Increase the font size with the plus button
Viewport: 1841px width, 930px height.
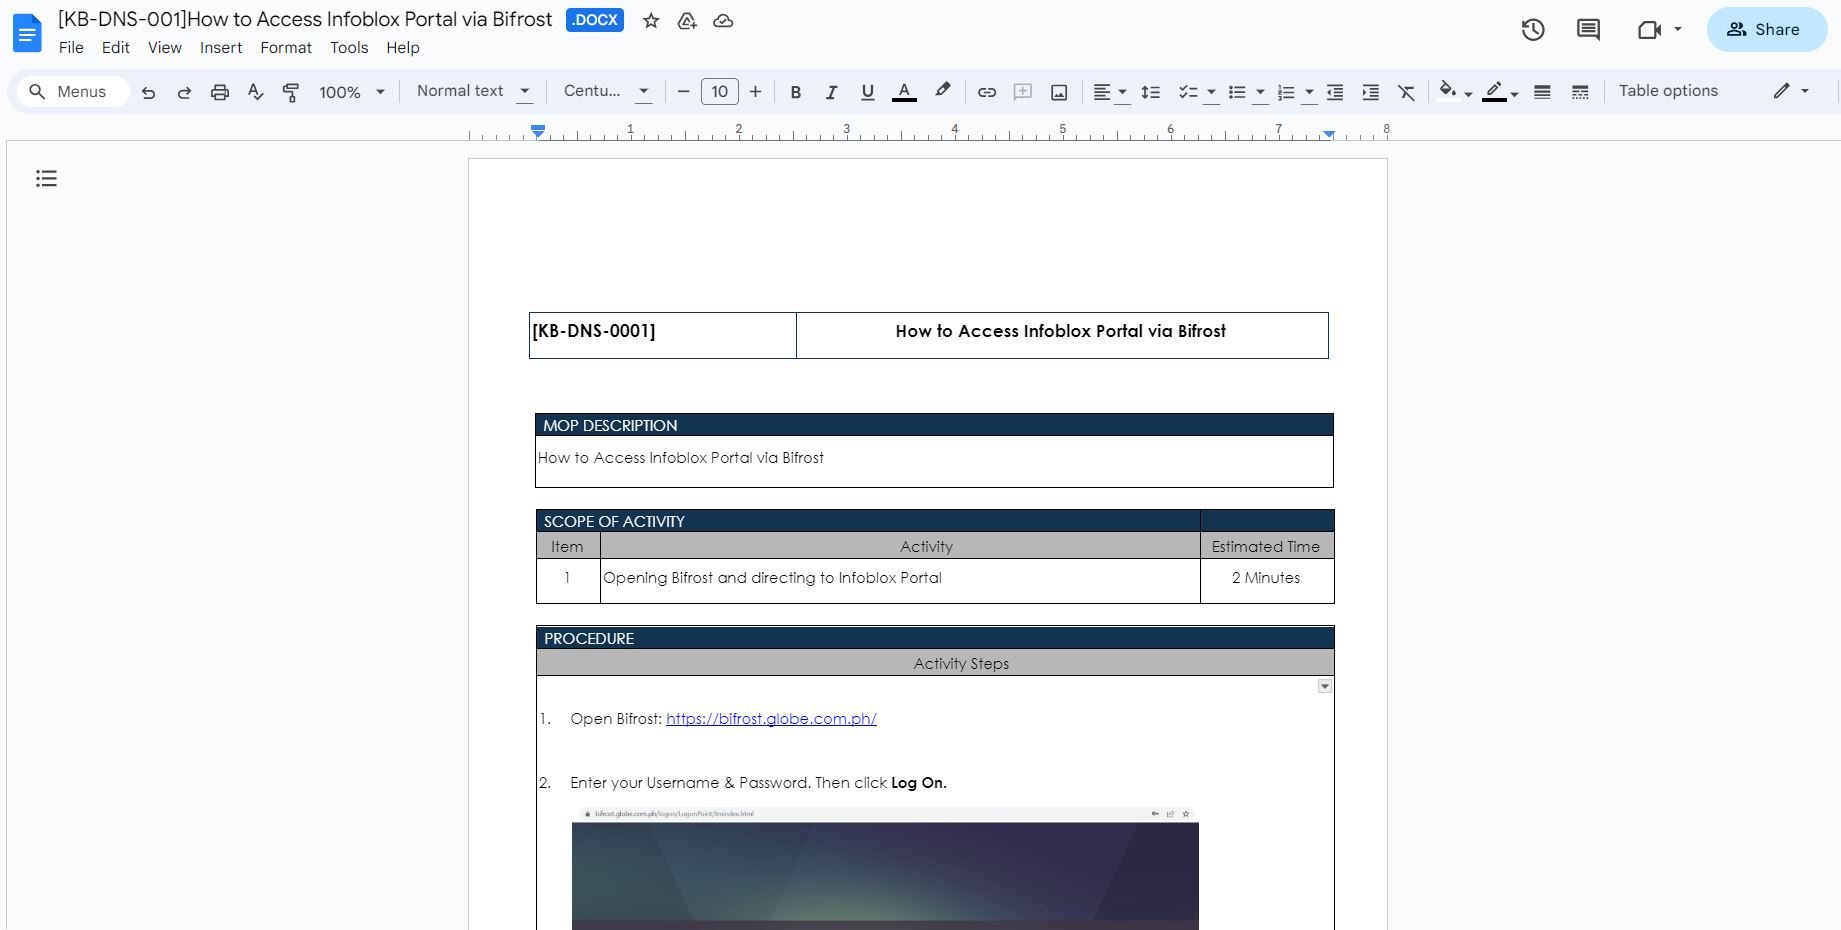[x=756, y=92]
